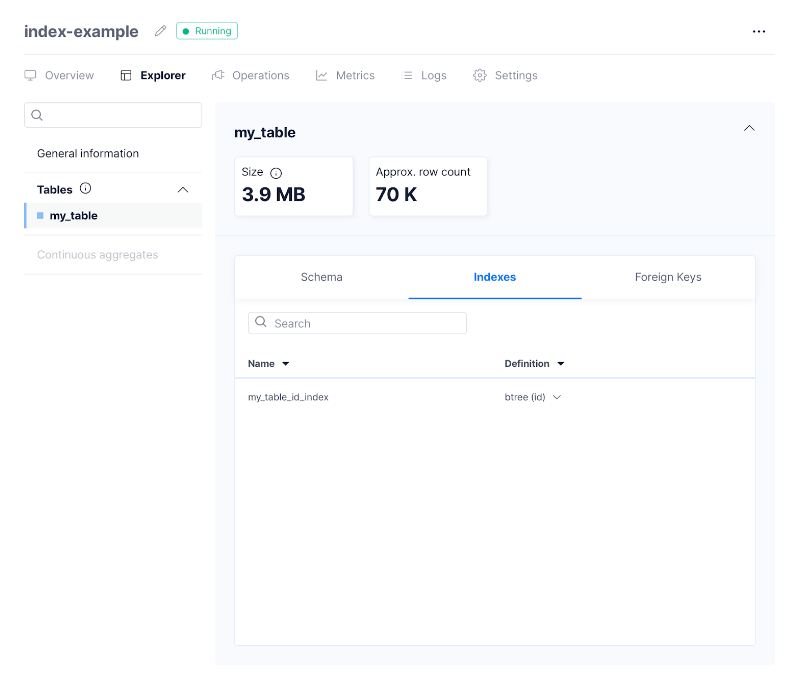Sort by Definition column arrow
Image resolution: width=800 pixels, height=699 pixels.
[560, 364]
